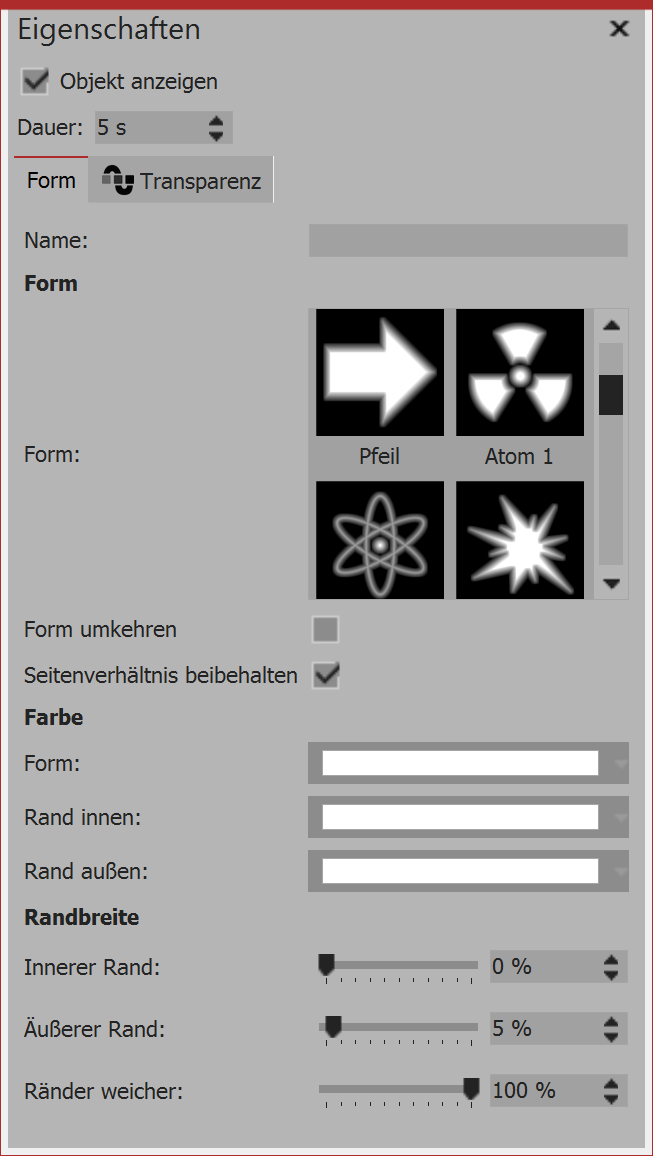Click inside the Name input field
The width and height of the screenshot is (653, 1156).
pyautogui.click(x=468, y=240)
